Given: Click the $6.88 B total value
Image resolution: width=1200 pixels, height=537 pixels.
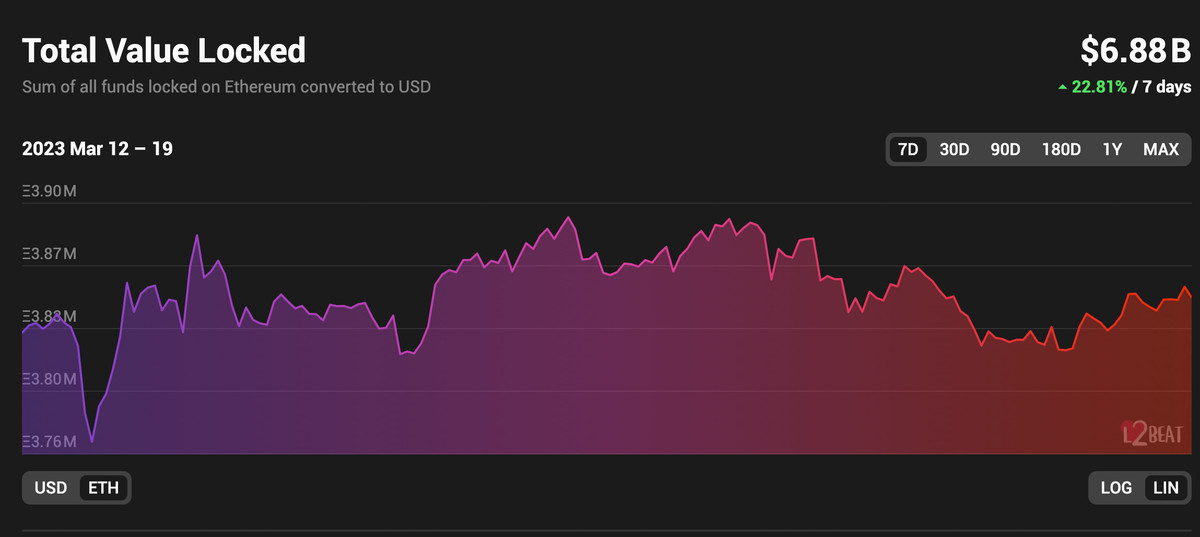Looking at the screenshot, I should (1135, 50).
